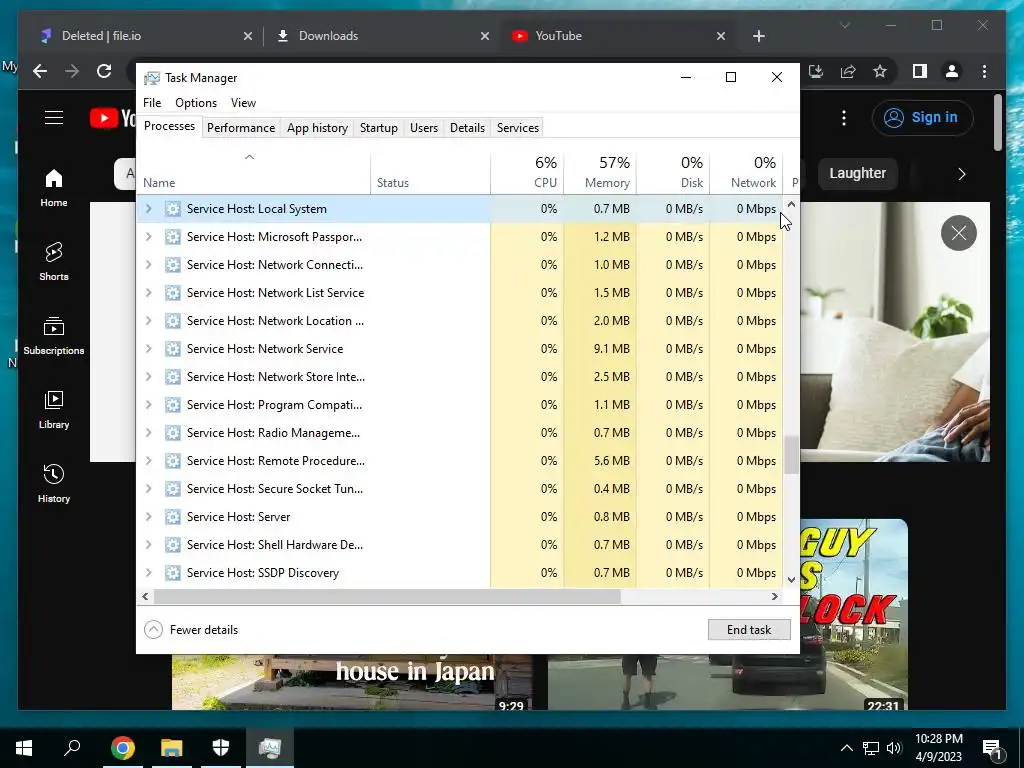
Task: Open Chrome side panel icon
Action: [920, 71]
